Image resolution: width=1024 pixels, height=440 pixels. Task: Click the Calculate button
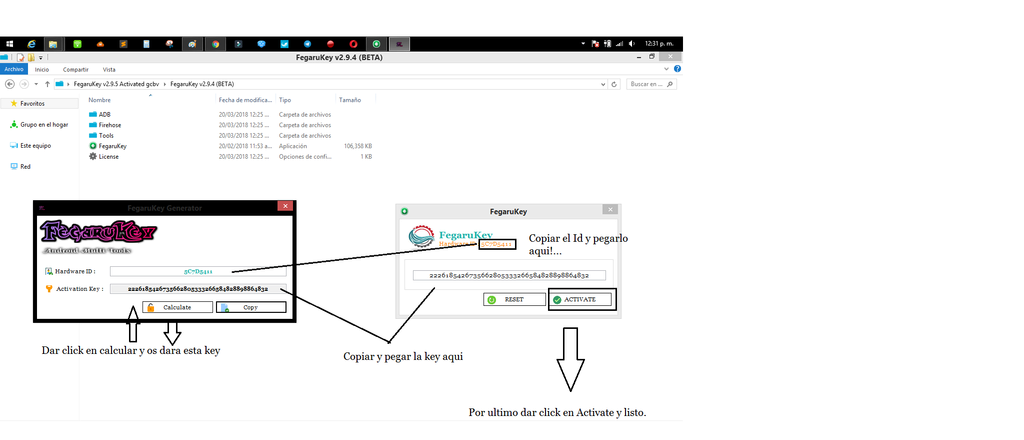click(178, 307)
